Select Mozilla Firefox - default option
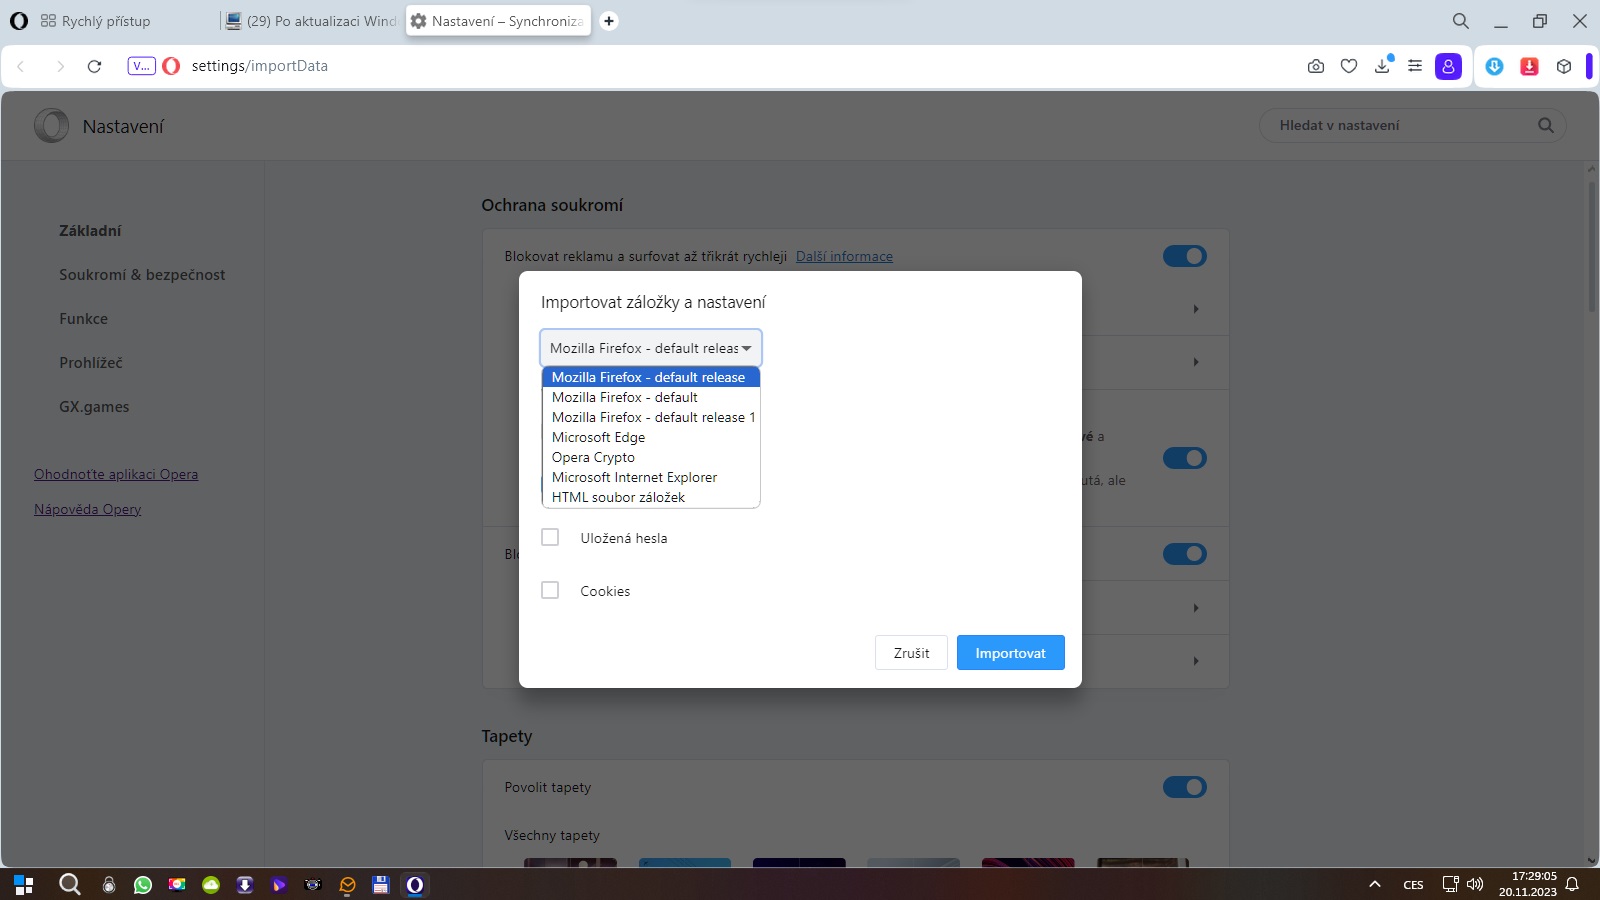 coord(651,397)
